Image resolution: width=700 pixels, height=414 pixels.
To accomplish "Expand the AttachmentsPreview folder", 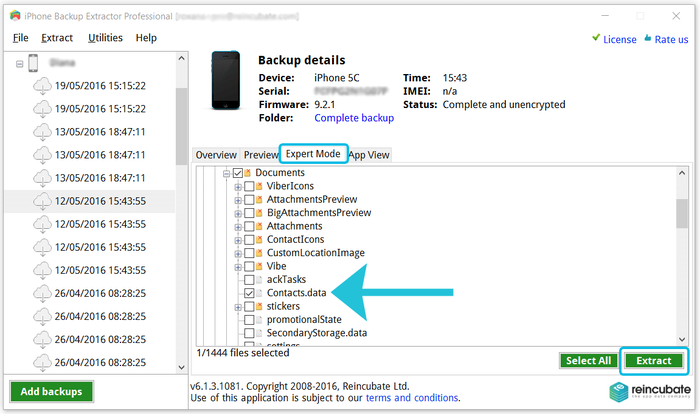I will [238, 200].
